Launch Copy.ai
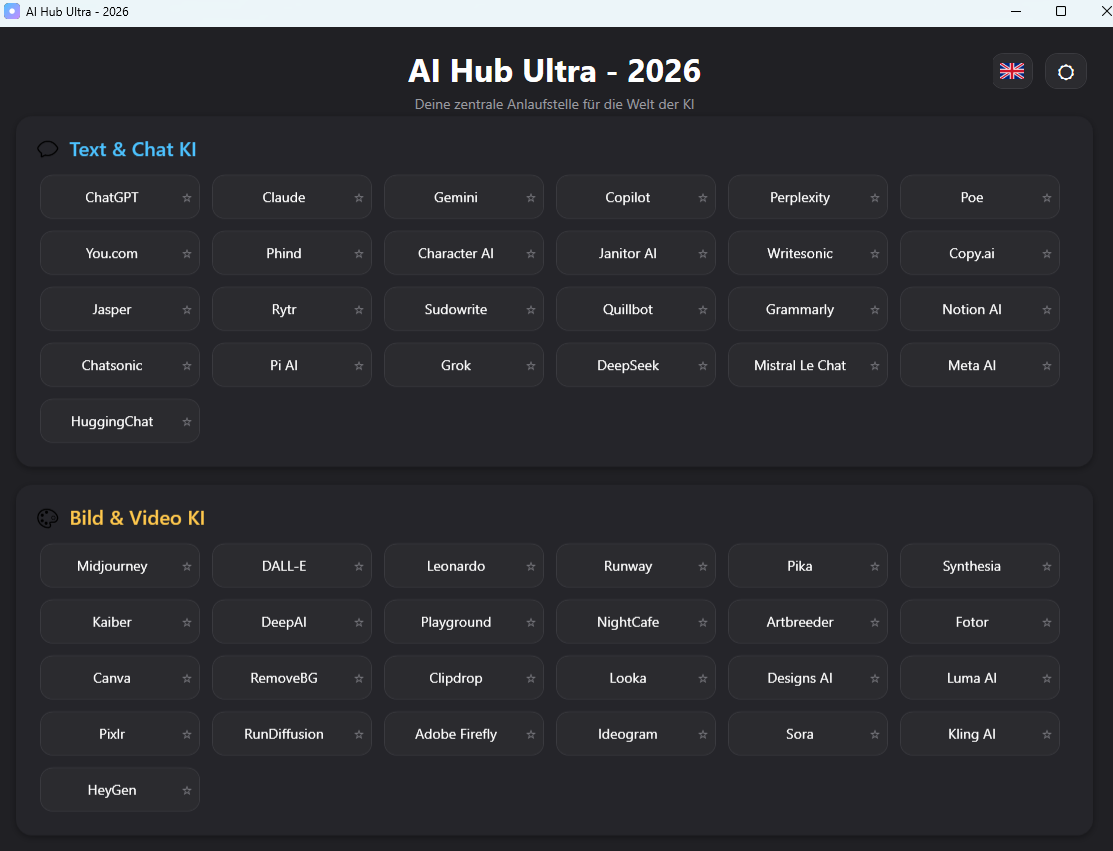The image size is (1113, 851). point(980,253)
